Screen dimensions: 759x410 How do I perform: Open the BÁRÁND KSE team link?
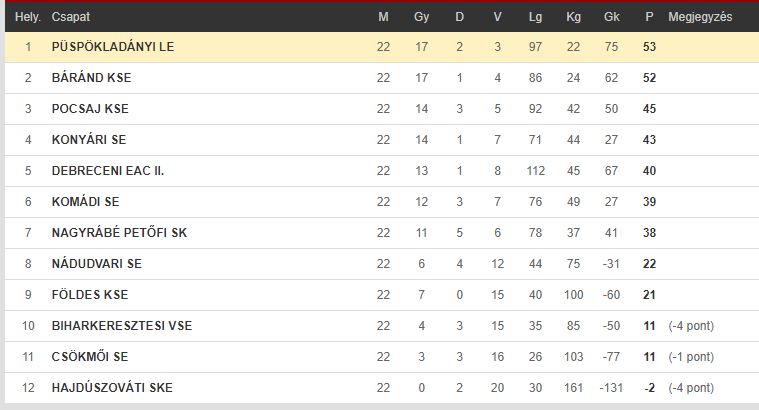(91, 77)
